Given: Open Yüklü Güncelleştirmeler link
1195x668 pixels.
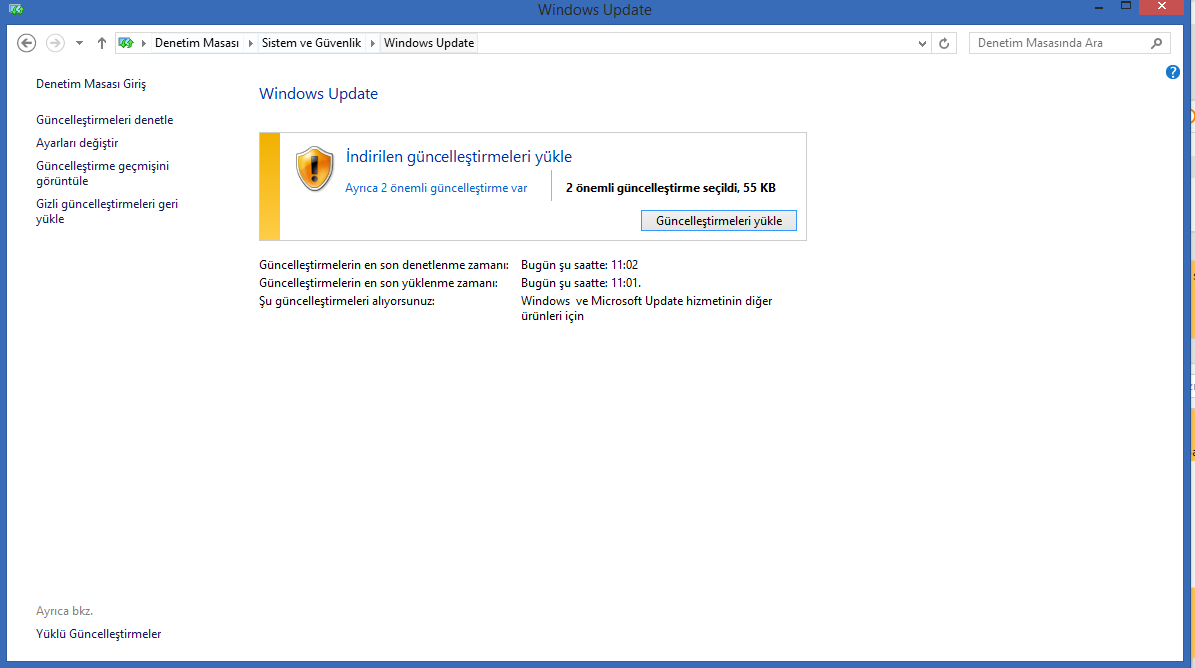Looking at the screenshot, I should (98, 634).
